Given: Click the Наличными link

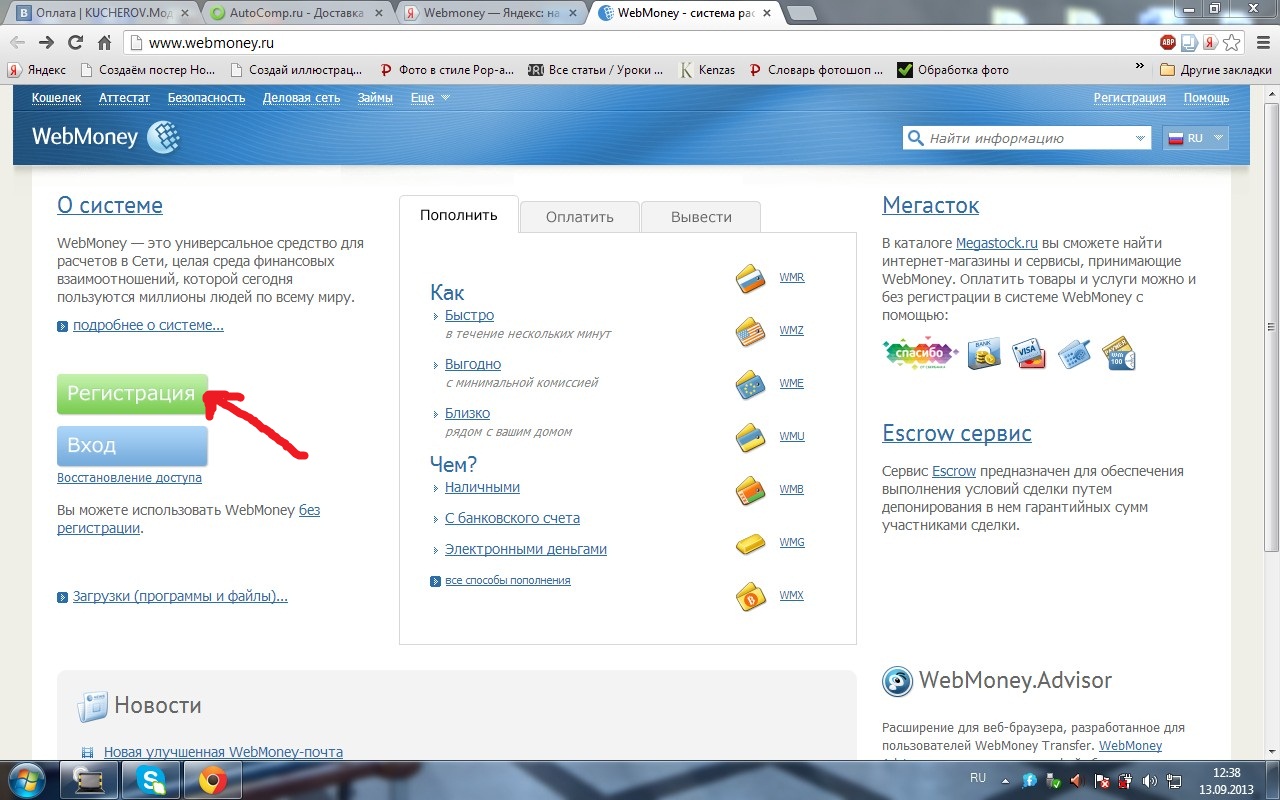Looking at the screenshot, I should point(482,488).
